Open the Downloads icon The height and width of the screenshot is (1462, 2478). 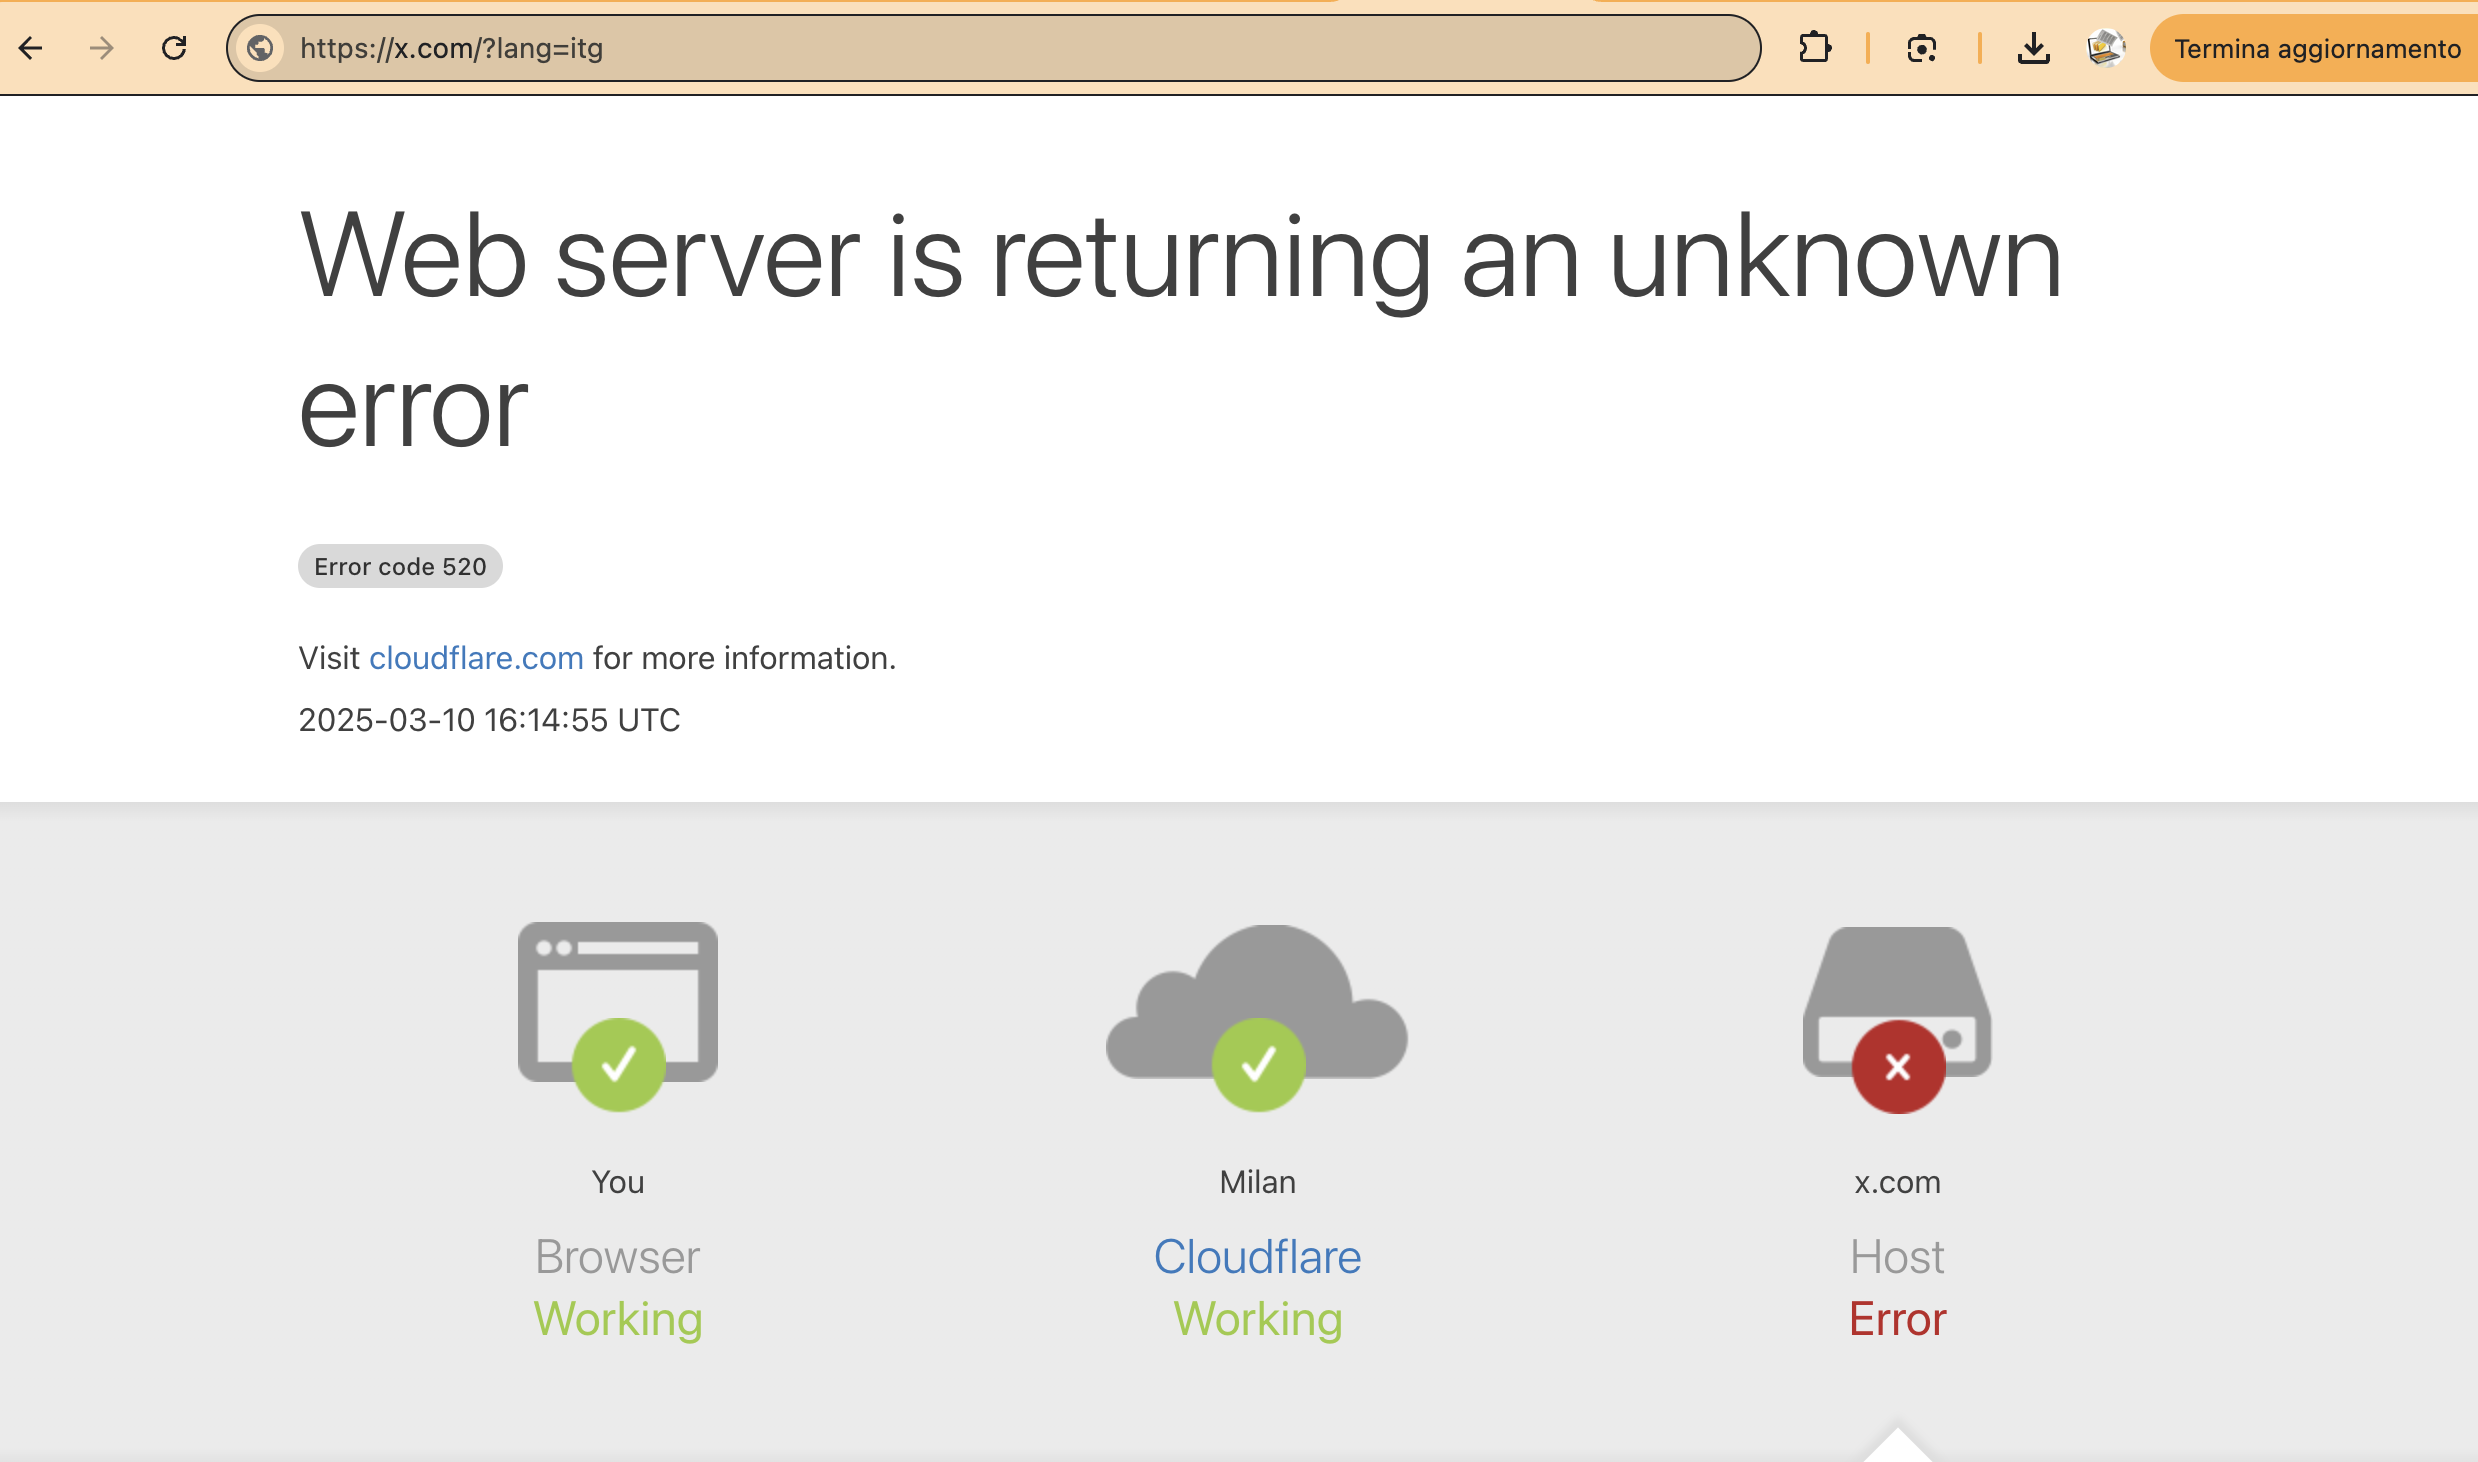[2033, 48]
